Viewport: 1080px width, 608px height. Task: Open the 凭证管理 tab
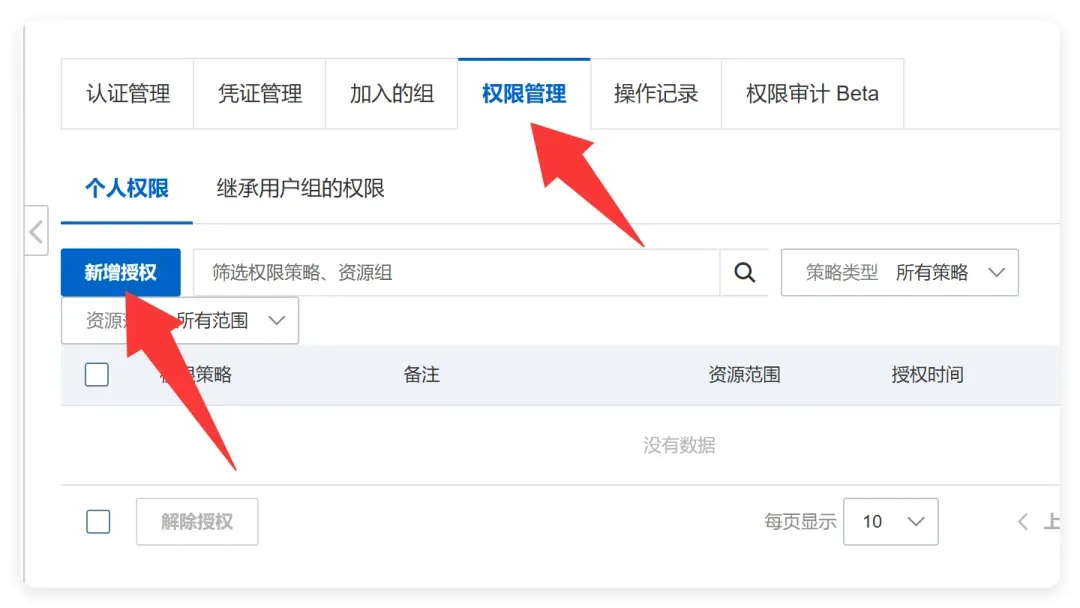[260, 94]
